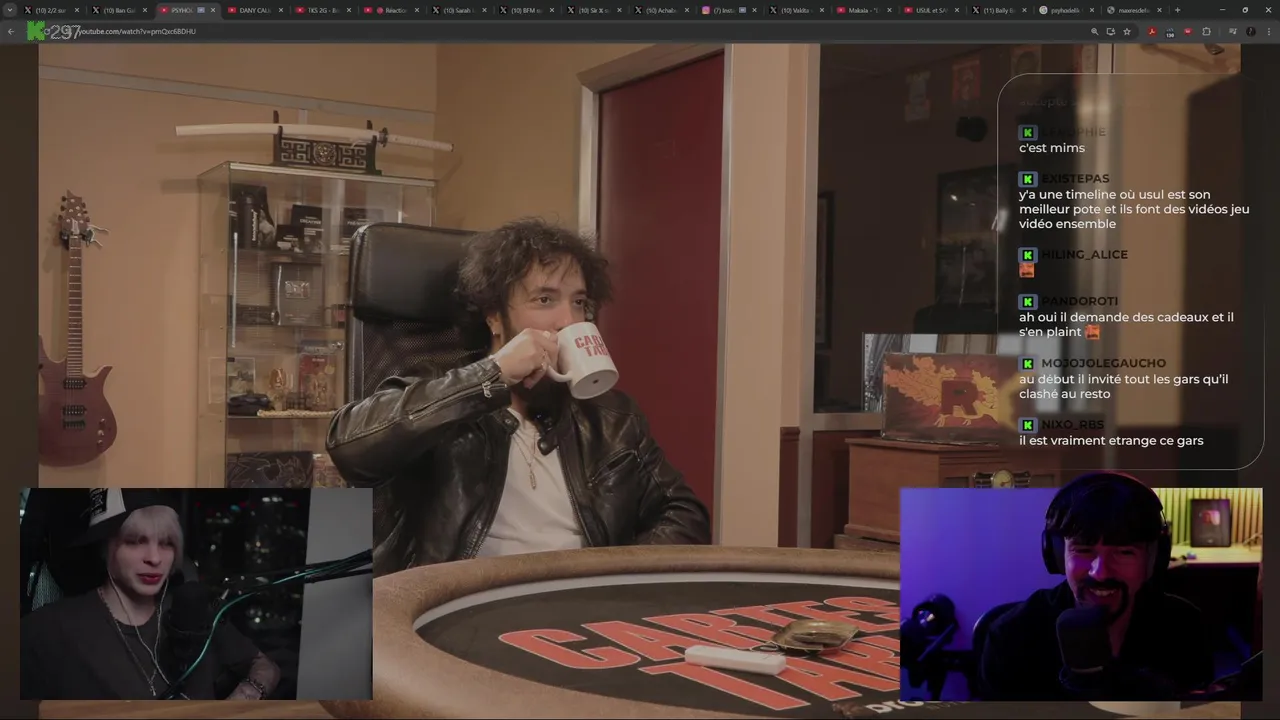Click the blond streamer webcam overlay

pos(196,594)
